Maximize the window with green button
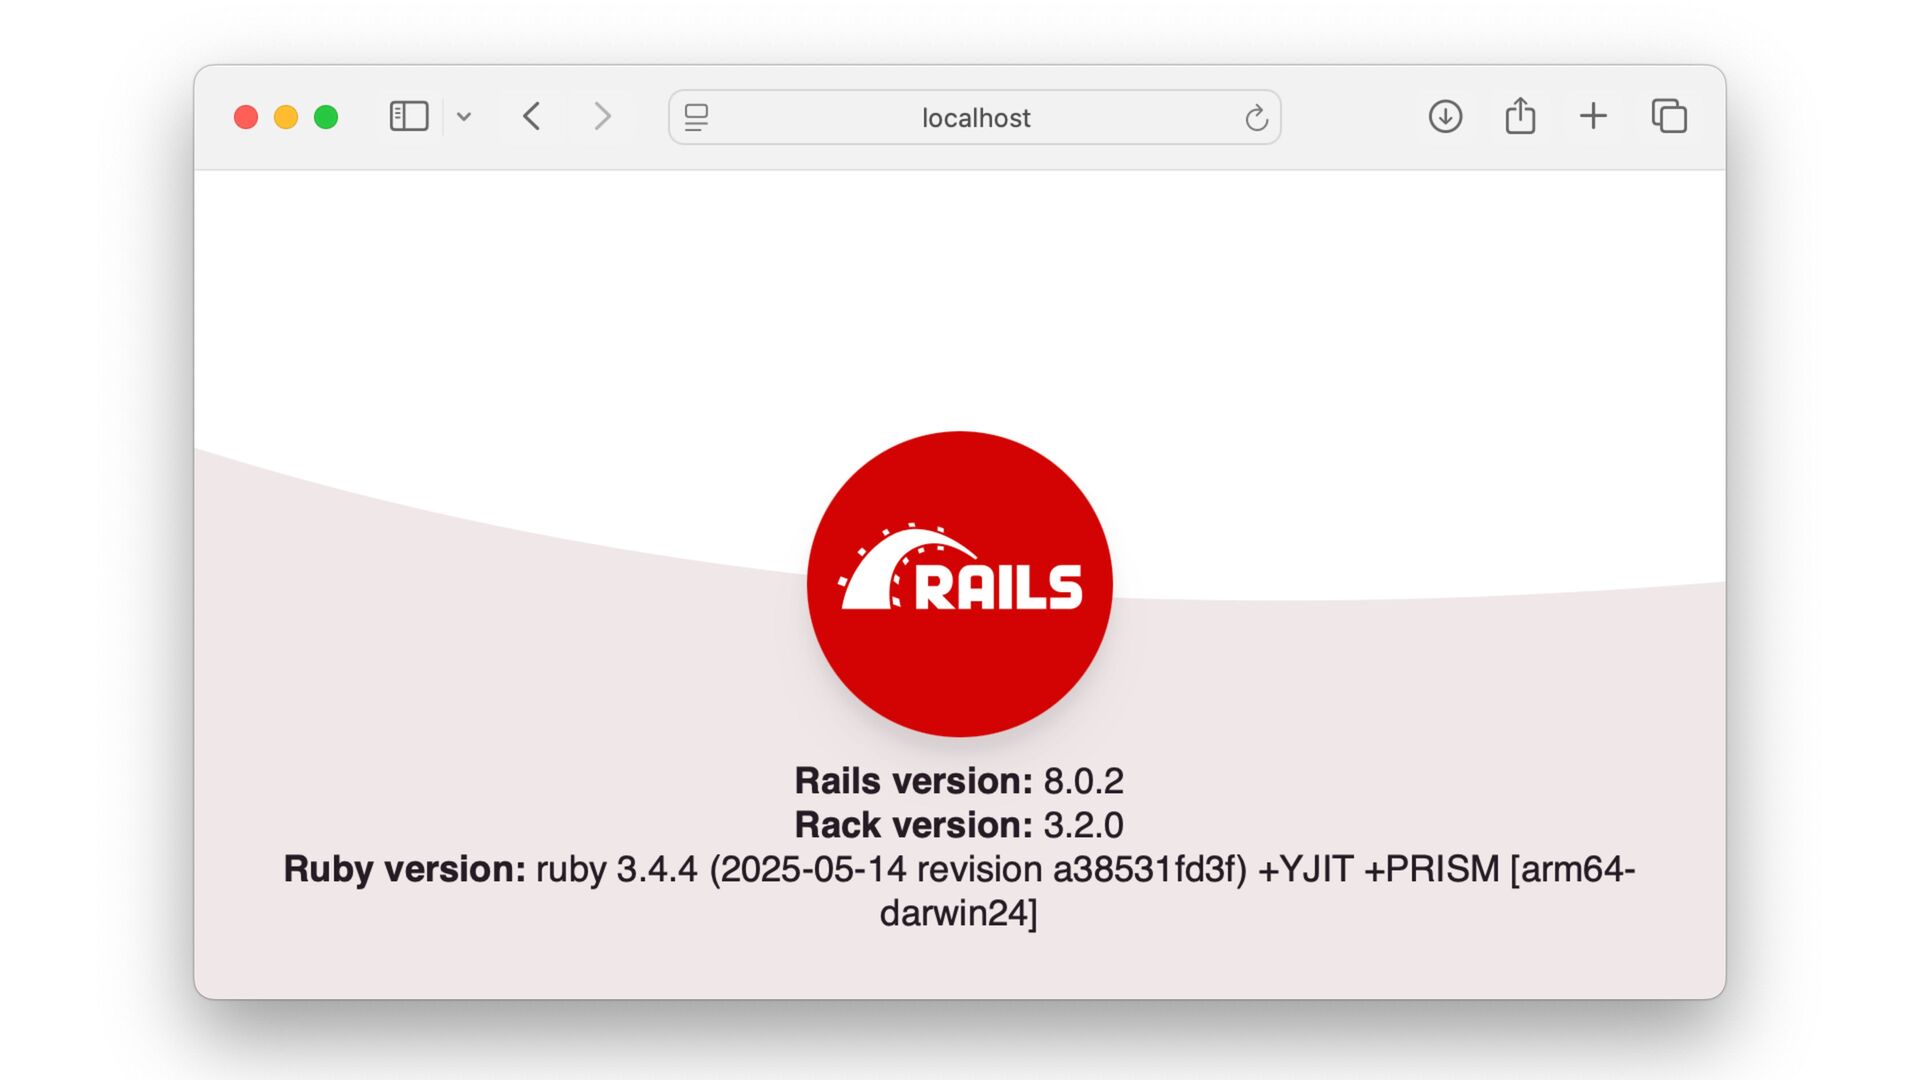The width and height of the screenshot is (1920, 1080). coord(326,117)
